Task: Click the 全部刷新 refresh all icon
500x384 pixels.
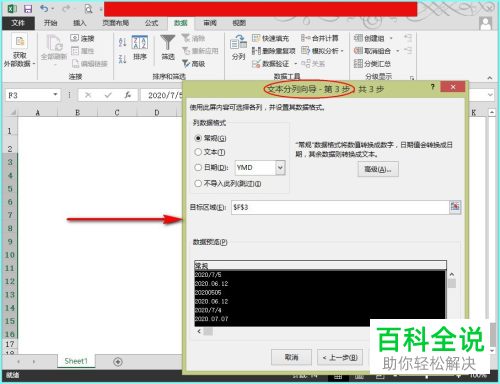Action: pyautogui.click(x=54, y=42)
